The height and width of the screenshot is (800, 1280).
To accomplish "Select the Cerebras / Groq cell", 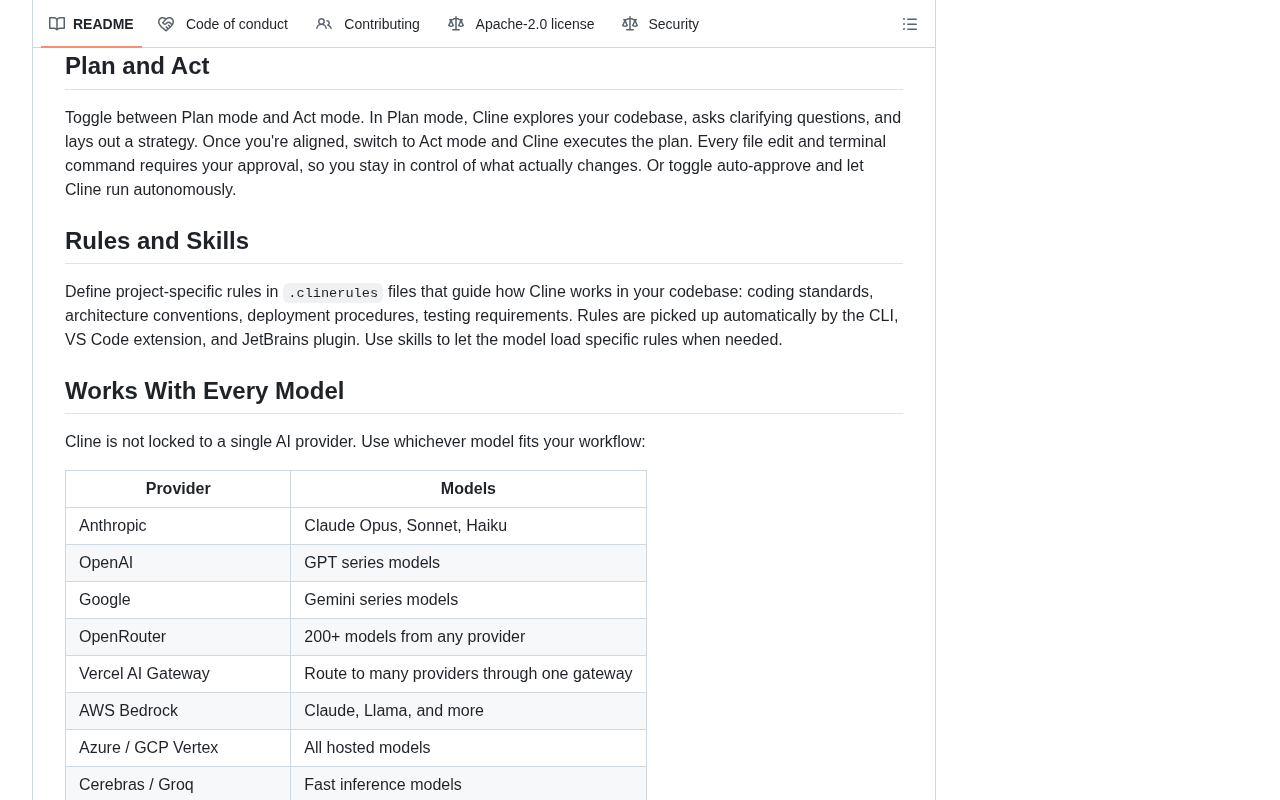I will (178, 785).
